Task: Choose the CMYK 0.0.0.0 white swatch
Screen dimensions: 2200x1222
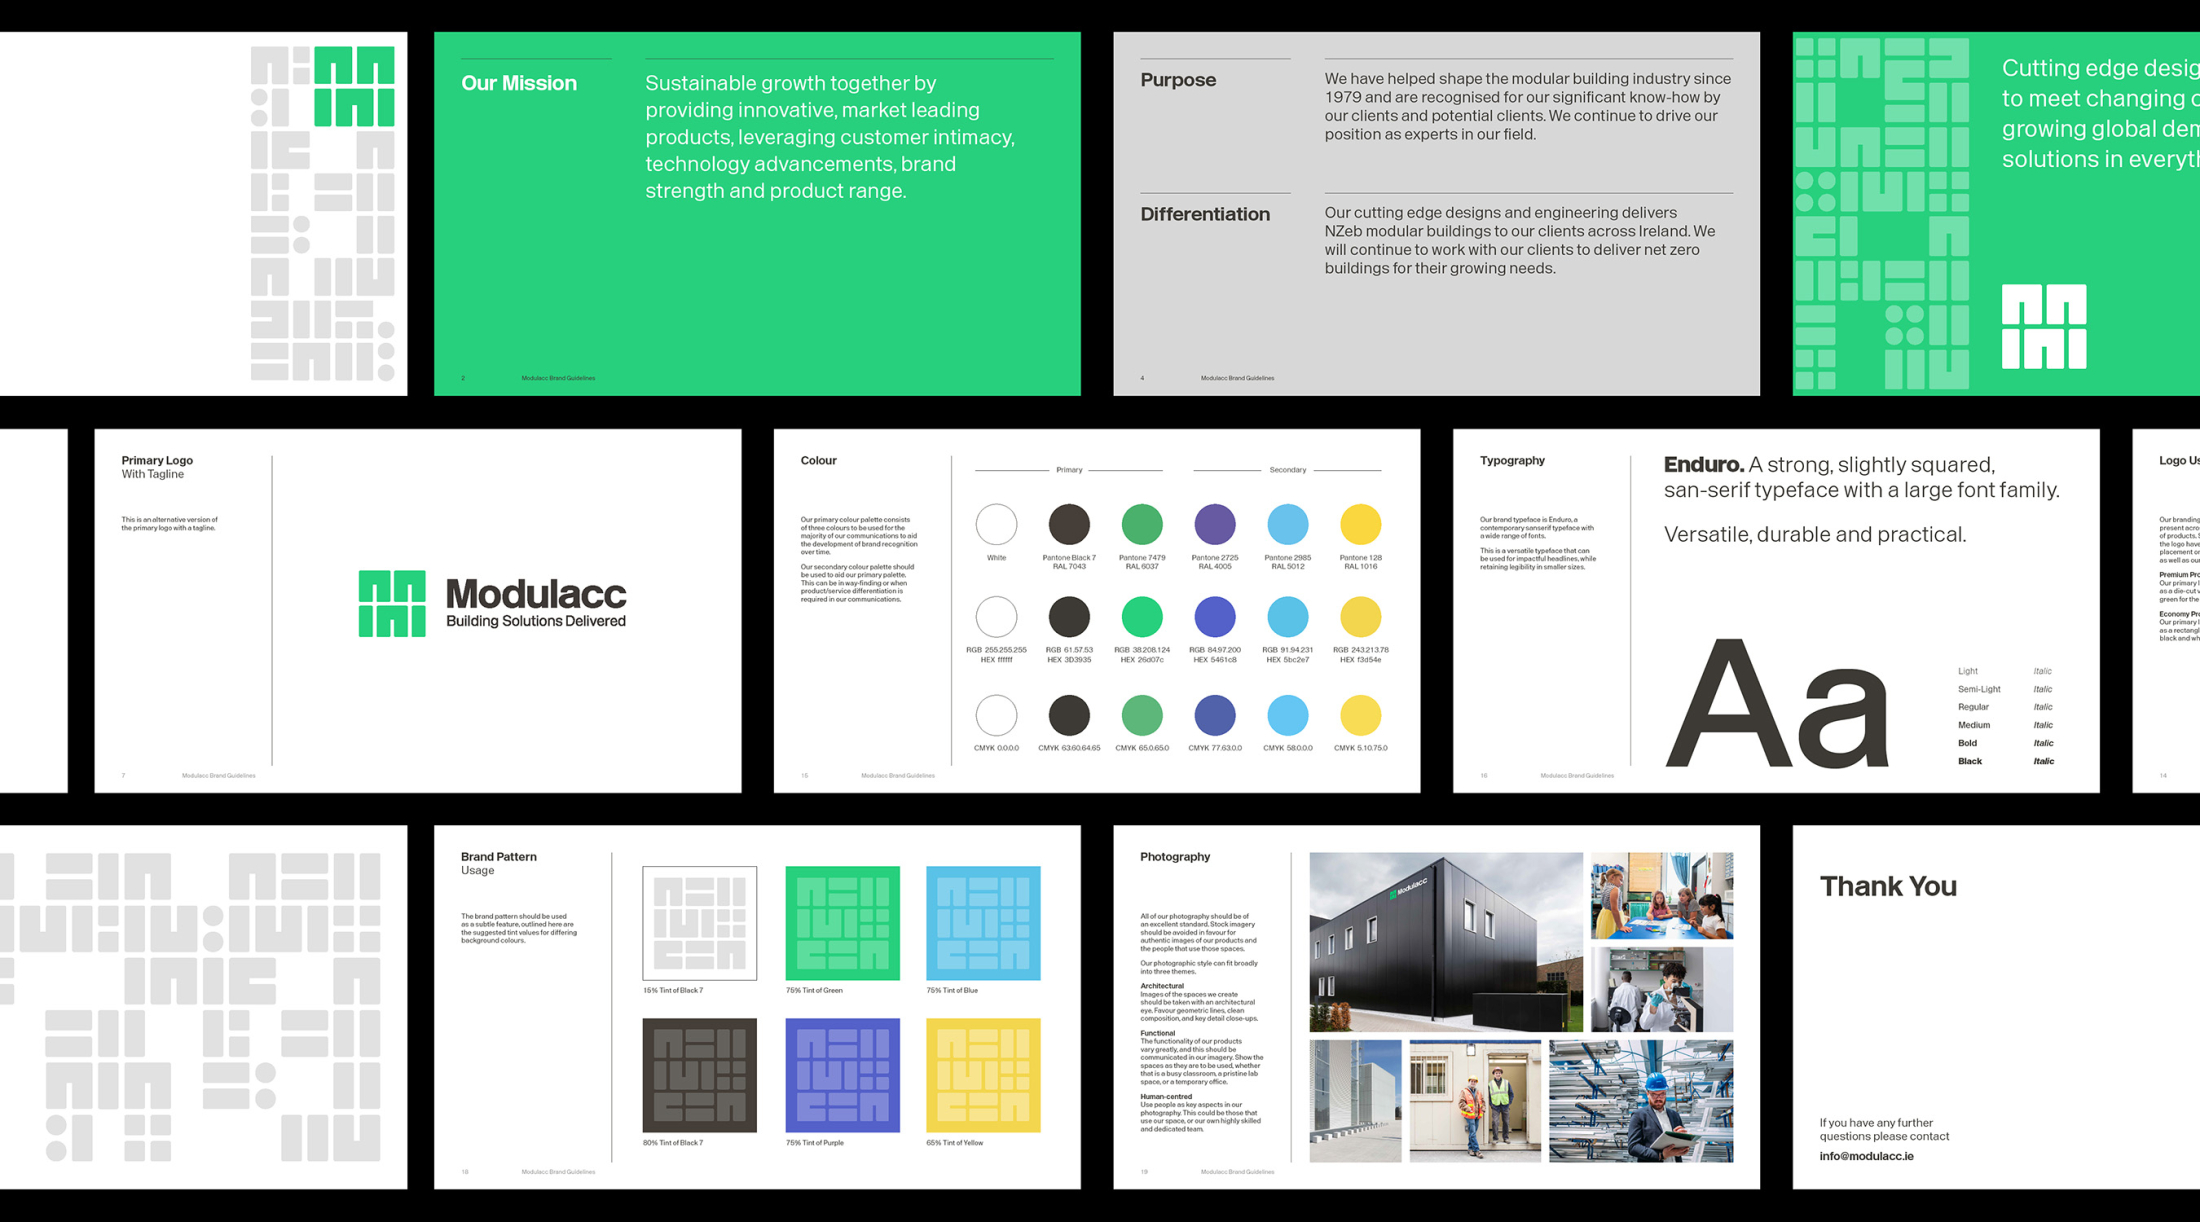Action: [x=996, y=715]
